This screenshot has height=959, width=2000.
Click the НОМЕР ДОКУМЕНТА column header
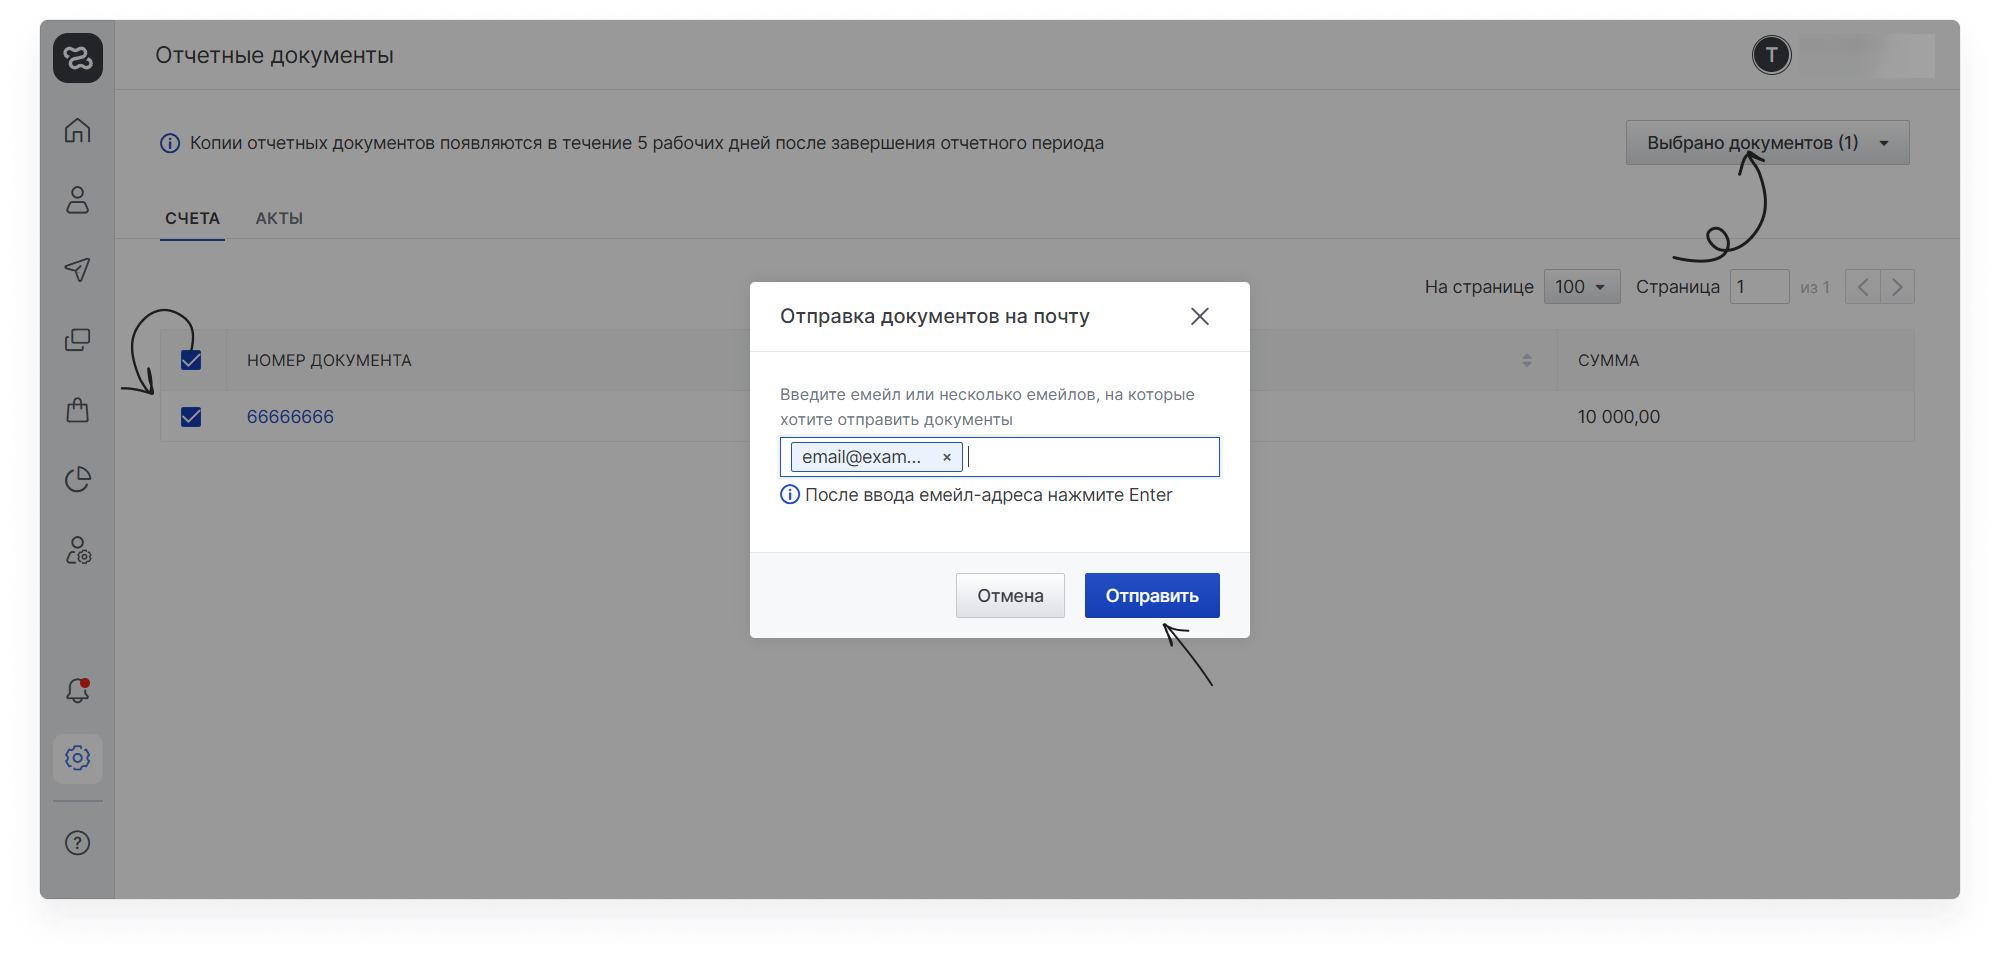tap(329, 360)
